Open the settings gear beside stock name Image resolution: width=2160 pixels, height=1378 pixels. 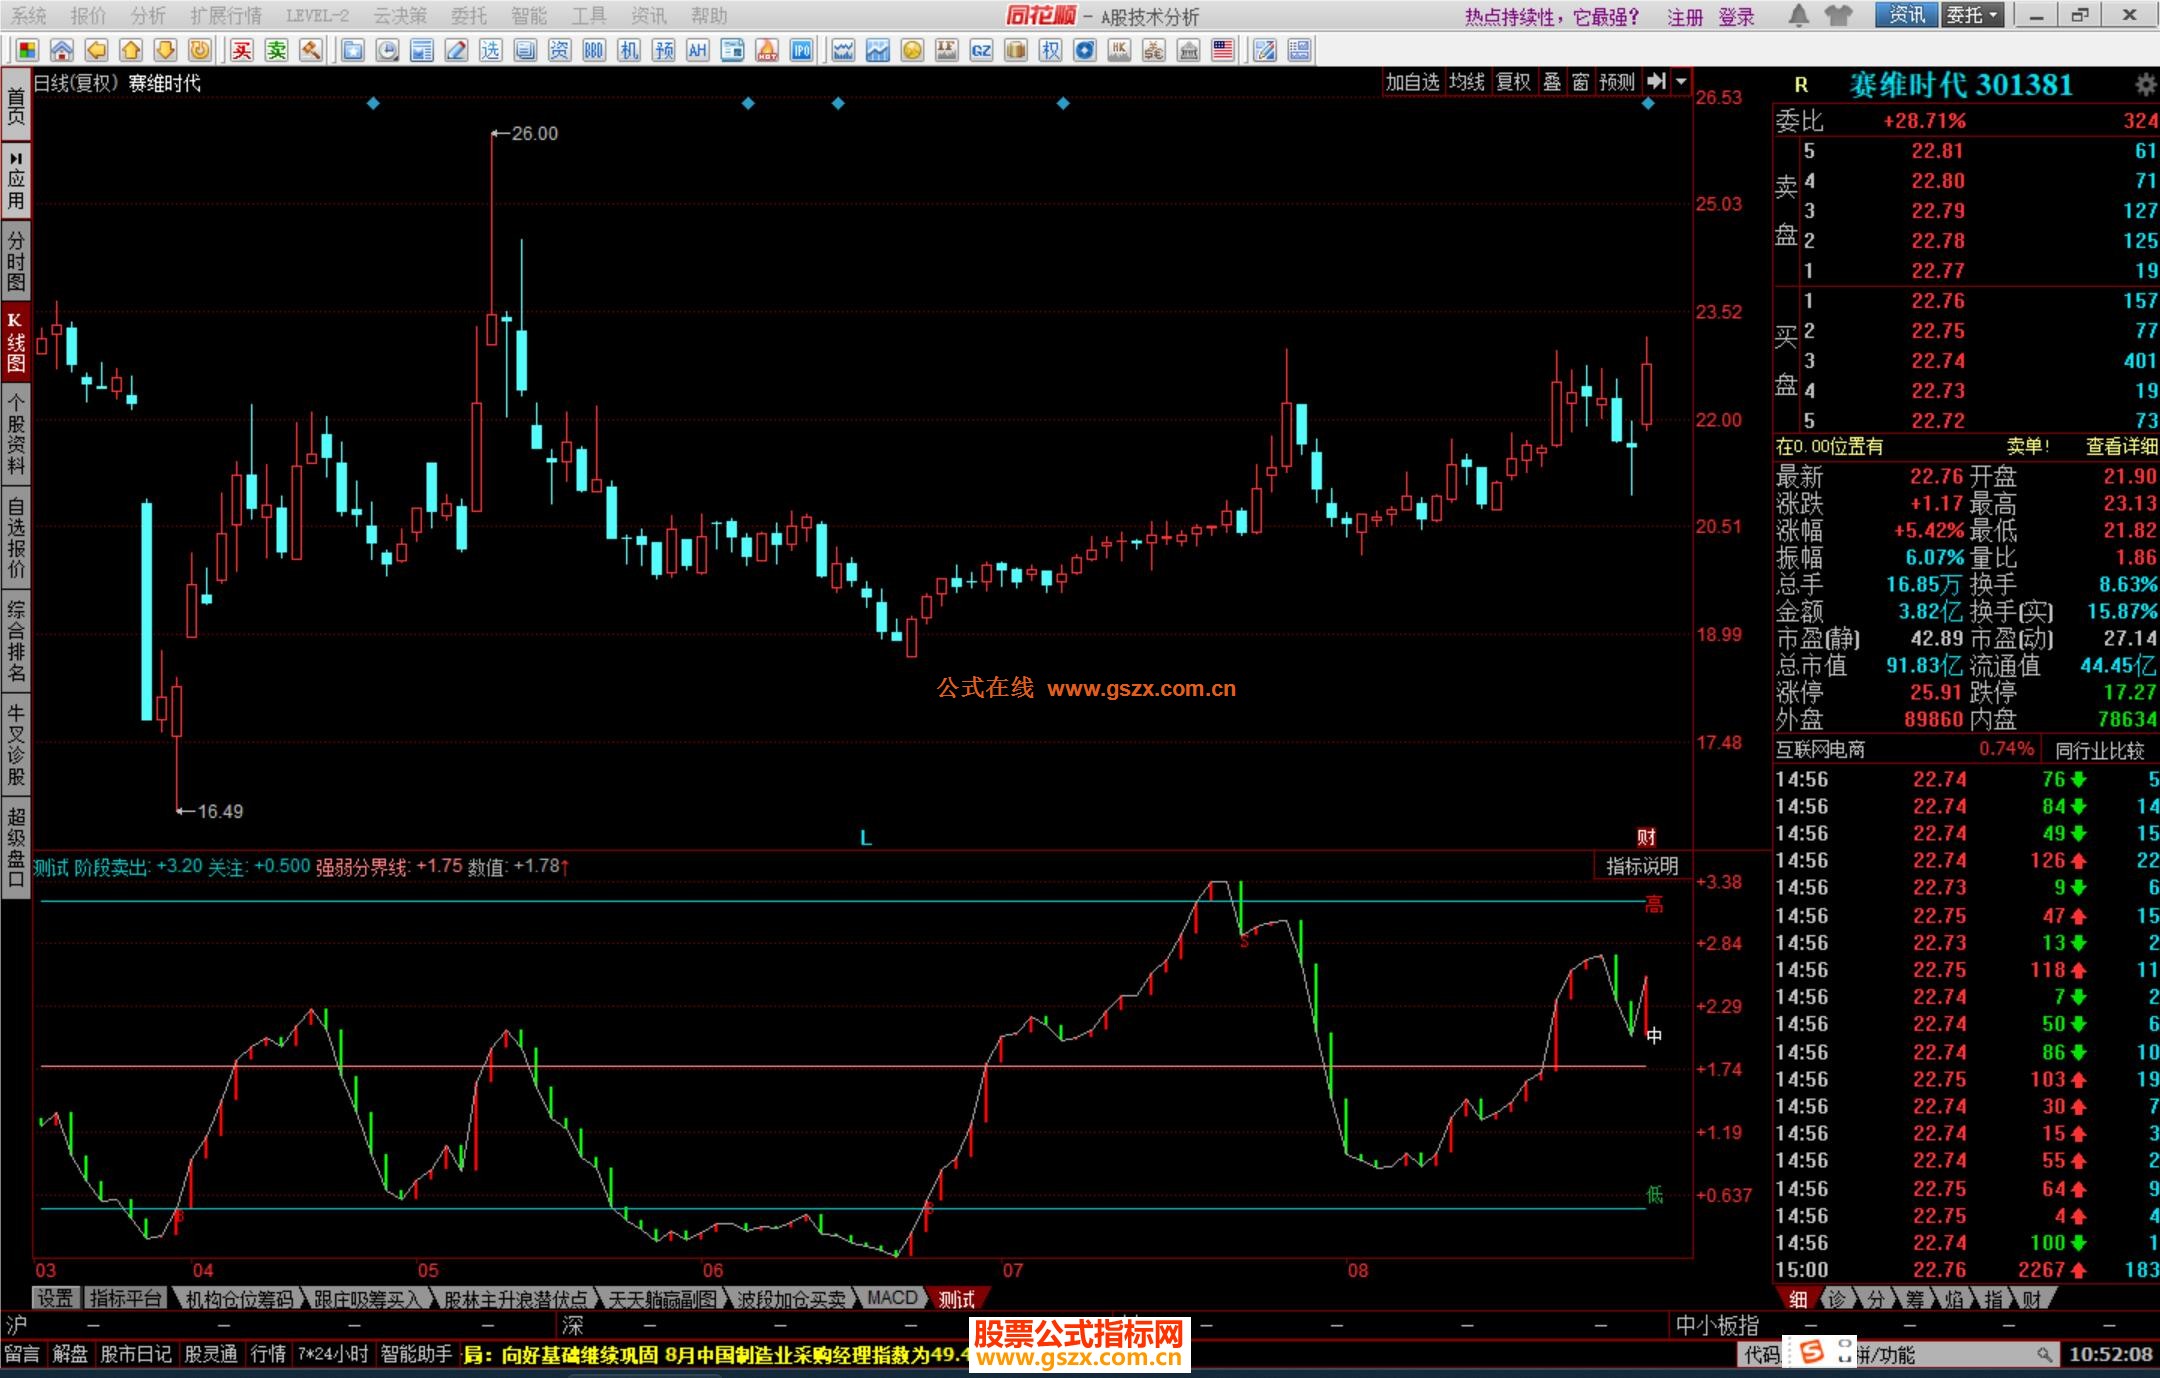[2145, 85]
